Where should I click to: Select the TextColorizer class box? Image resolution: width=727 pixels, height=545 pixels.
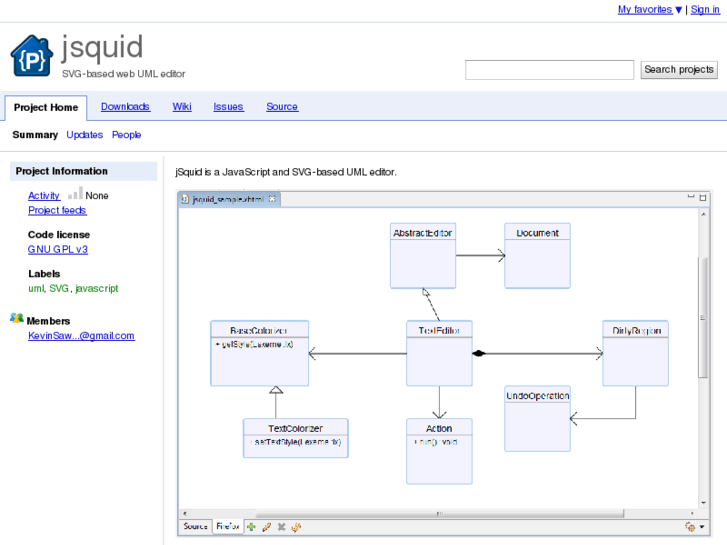click(x=296, y=438)
